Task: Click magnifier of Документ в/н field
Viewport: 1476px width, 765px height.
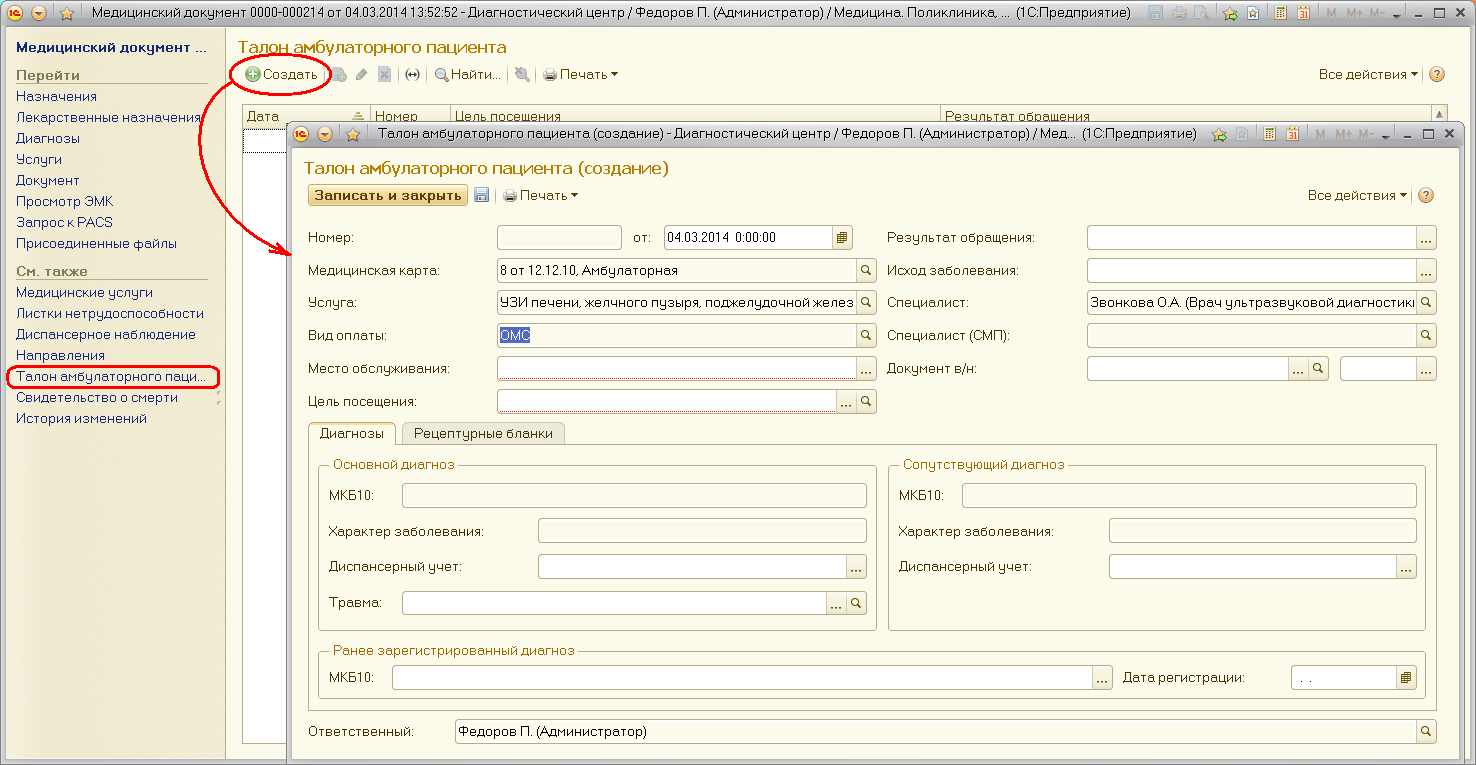Action: tap(1318, 369)
